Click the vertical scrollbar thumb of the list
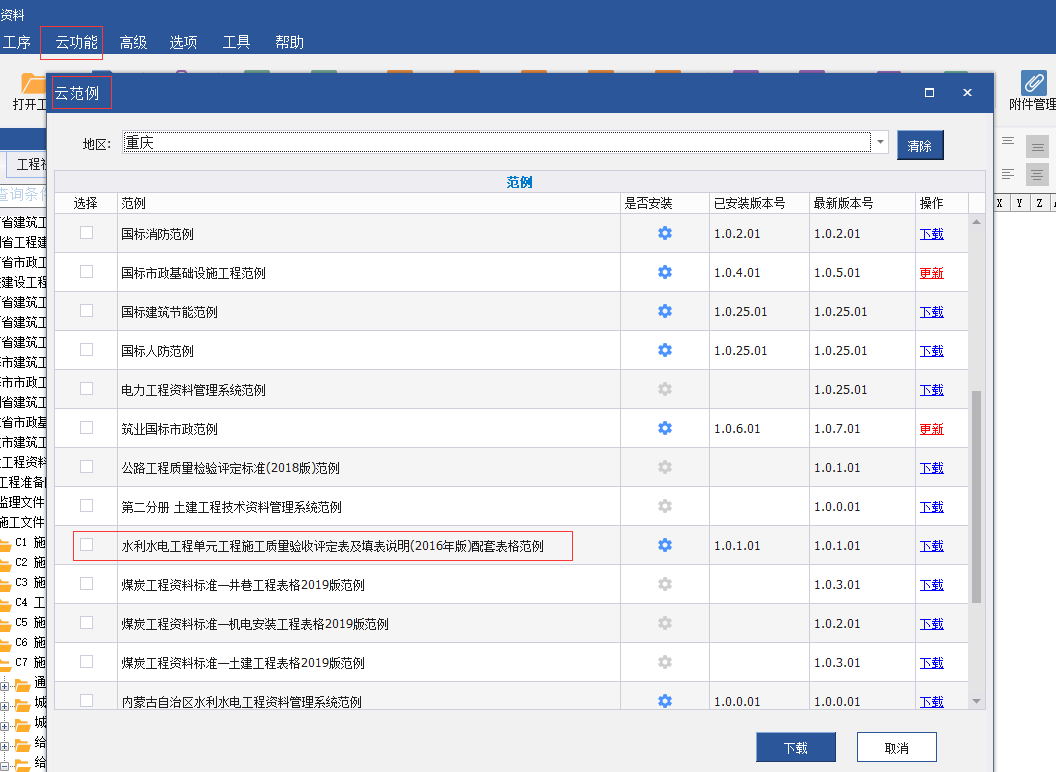 coord(977,496)
